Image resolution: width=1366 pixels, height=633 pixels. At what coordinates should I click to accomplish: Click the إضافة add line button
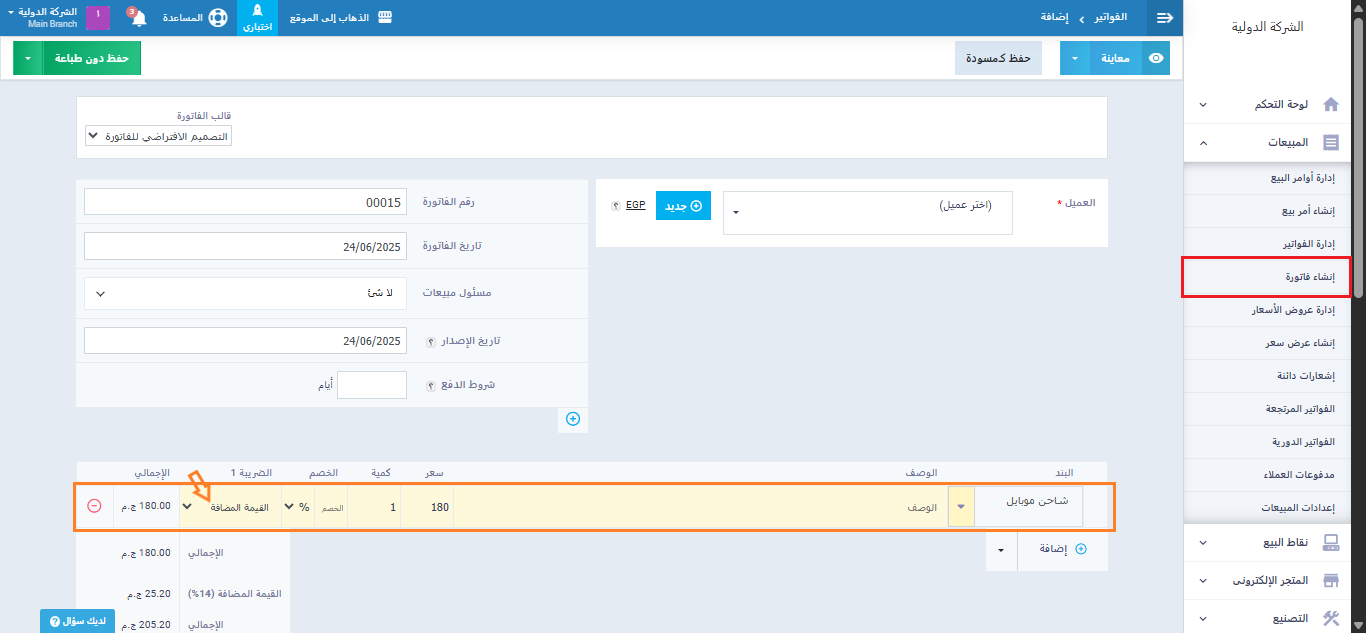click(x=1062, y=549)
